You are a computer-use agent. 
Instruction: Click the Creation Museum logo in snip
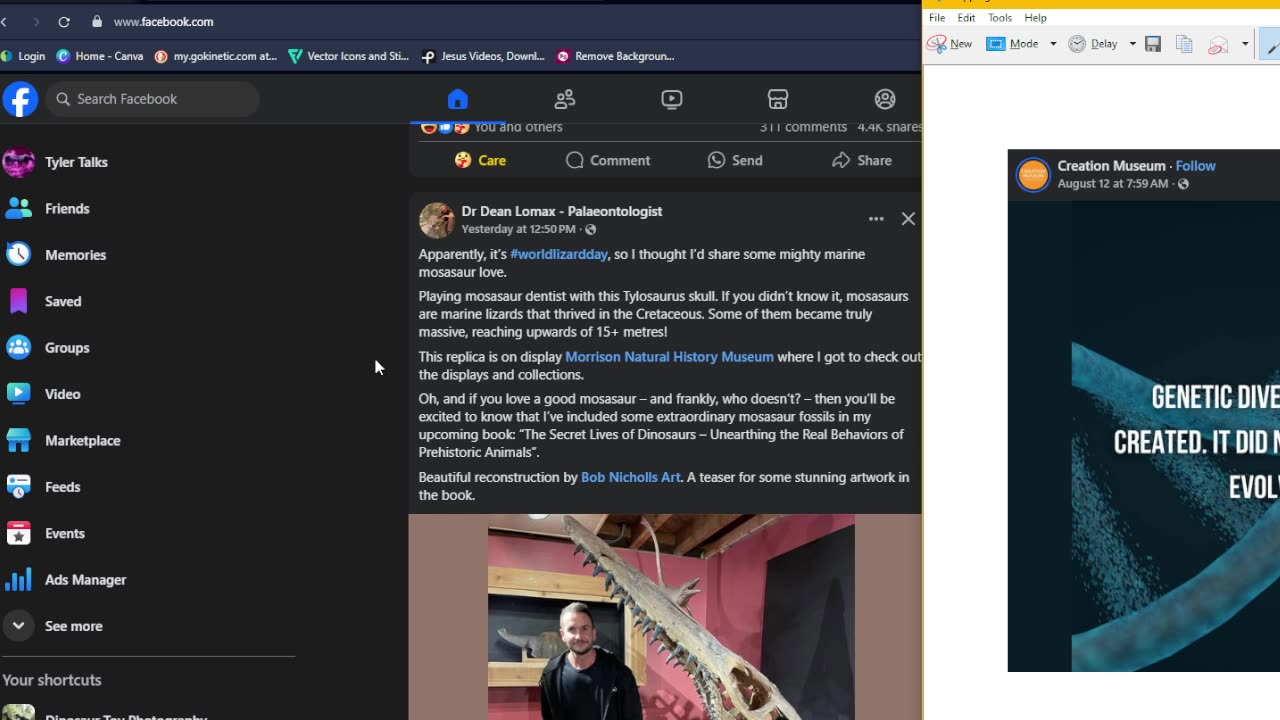[1033, 175]
